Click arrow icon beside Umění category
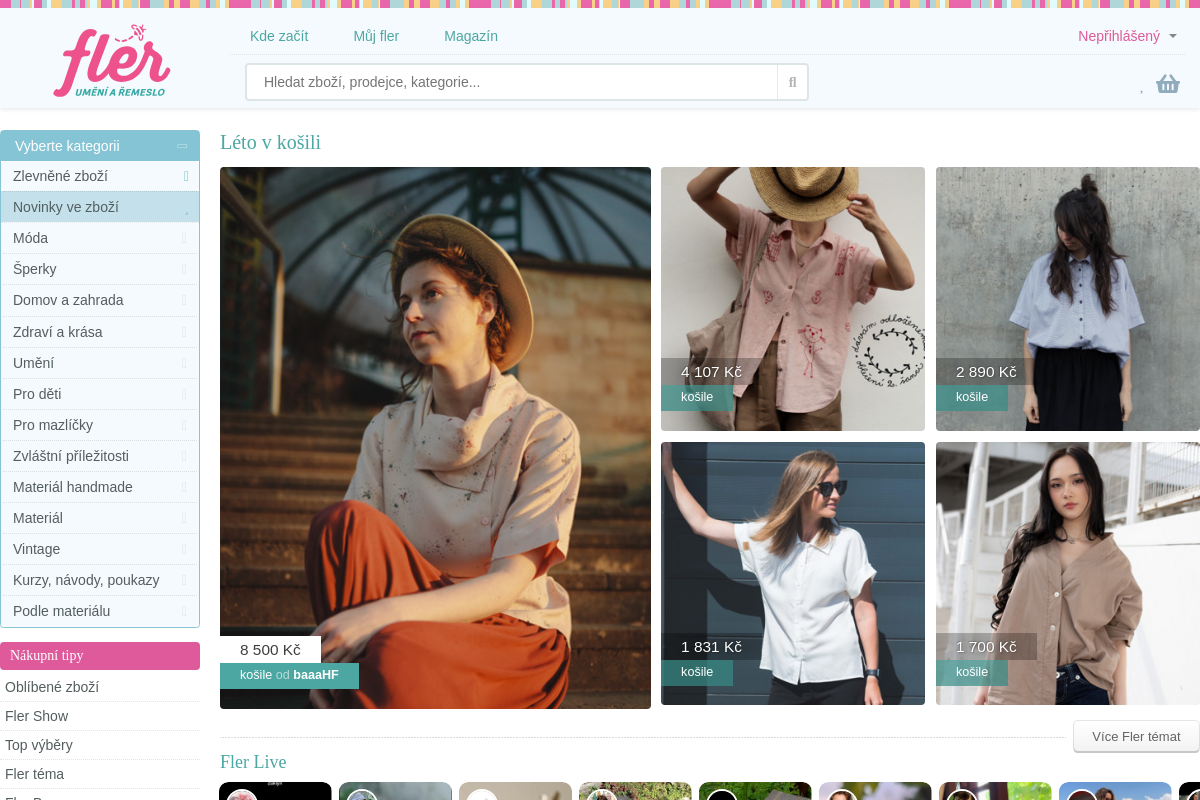The width and height of the screenshot is (1200, 800). point(184,363)
